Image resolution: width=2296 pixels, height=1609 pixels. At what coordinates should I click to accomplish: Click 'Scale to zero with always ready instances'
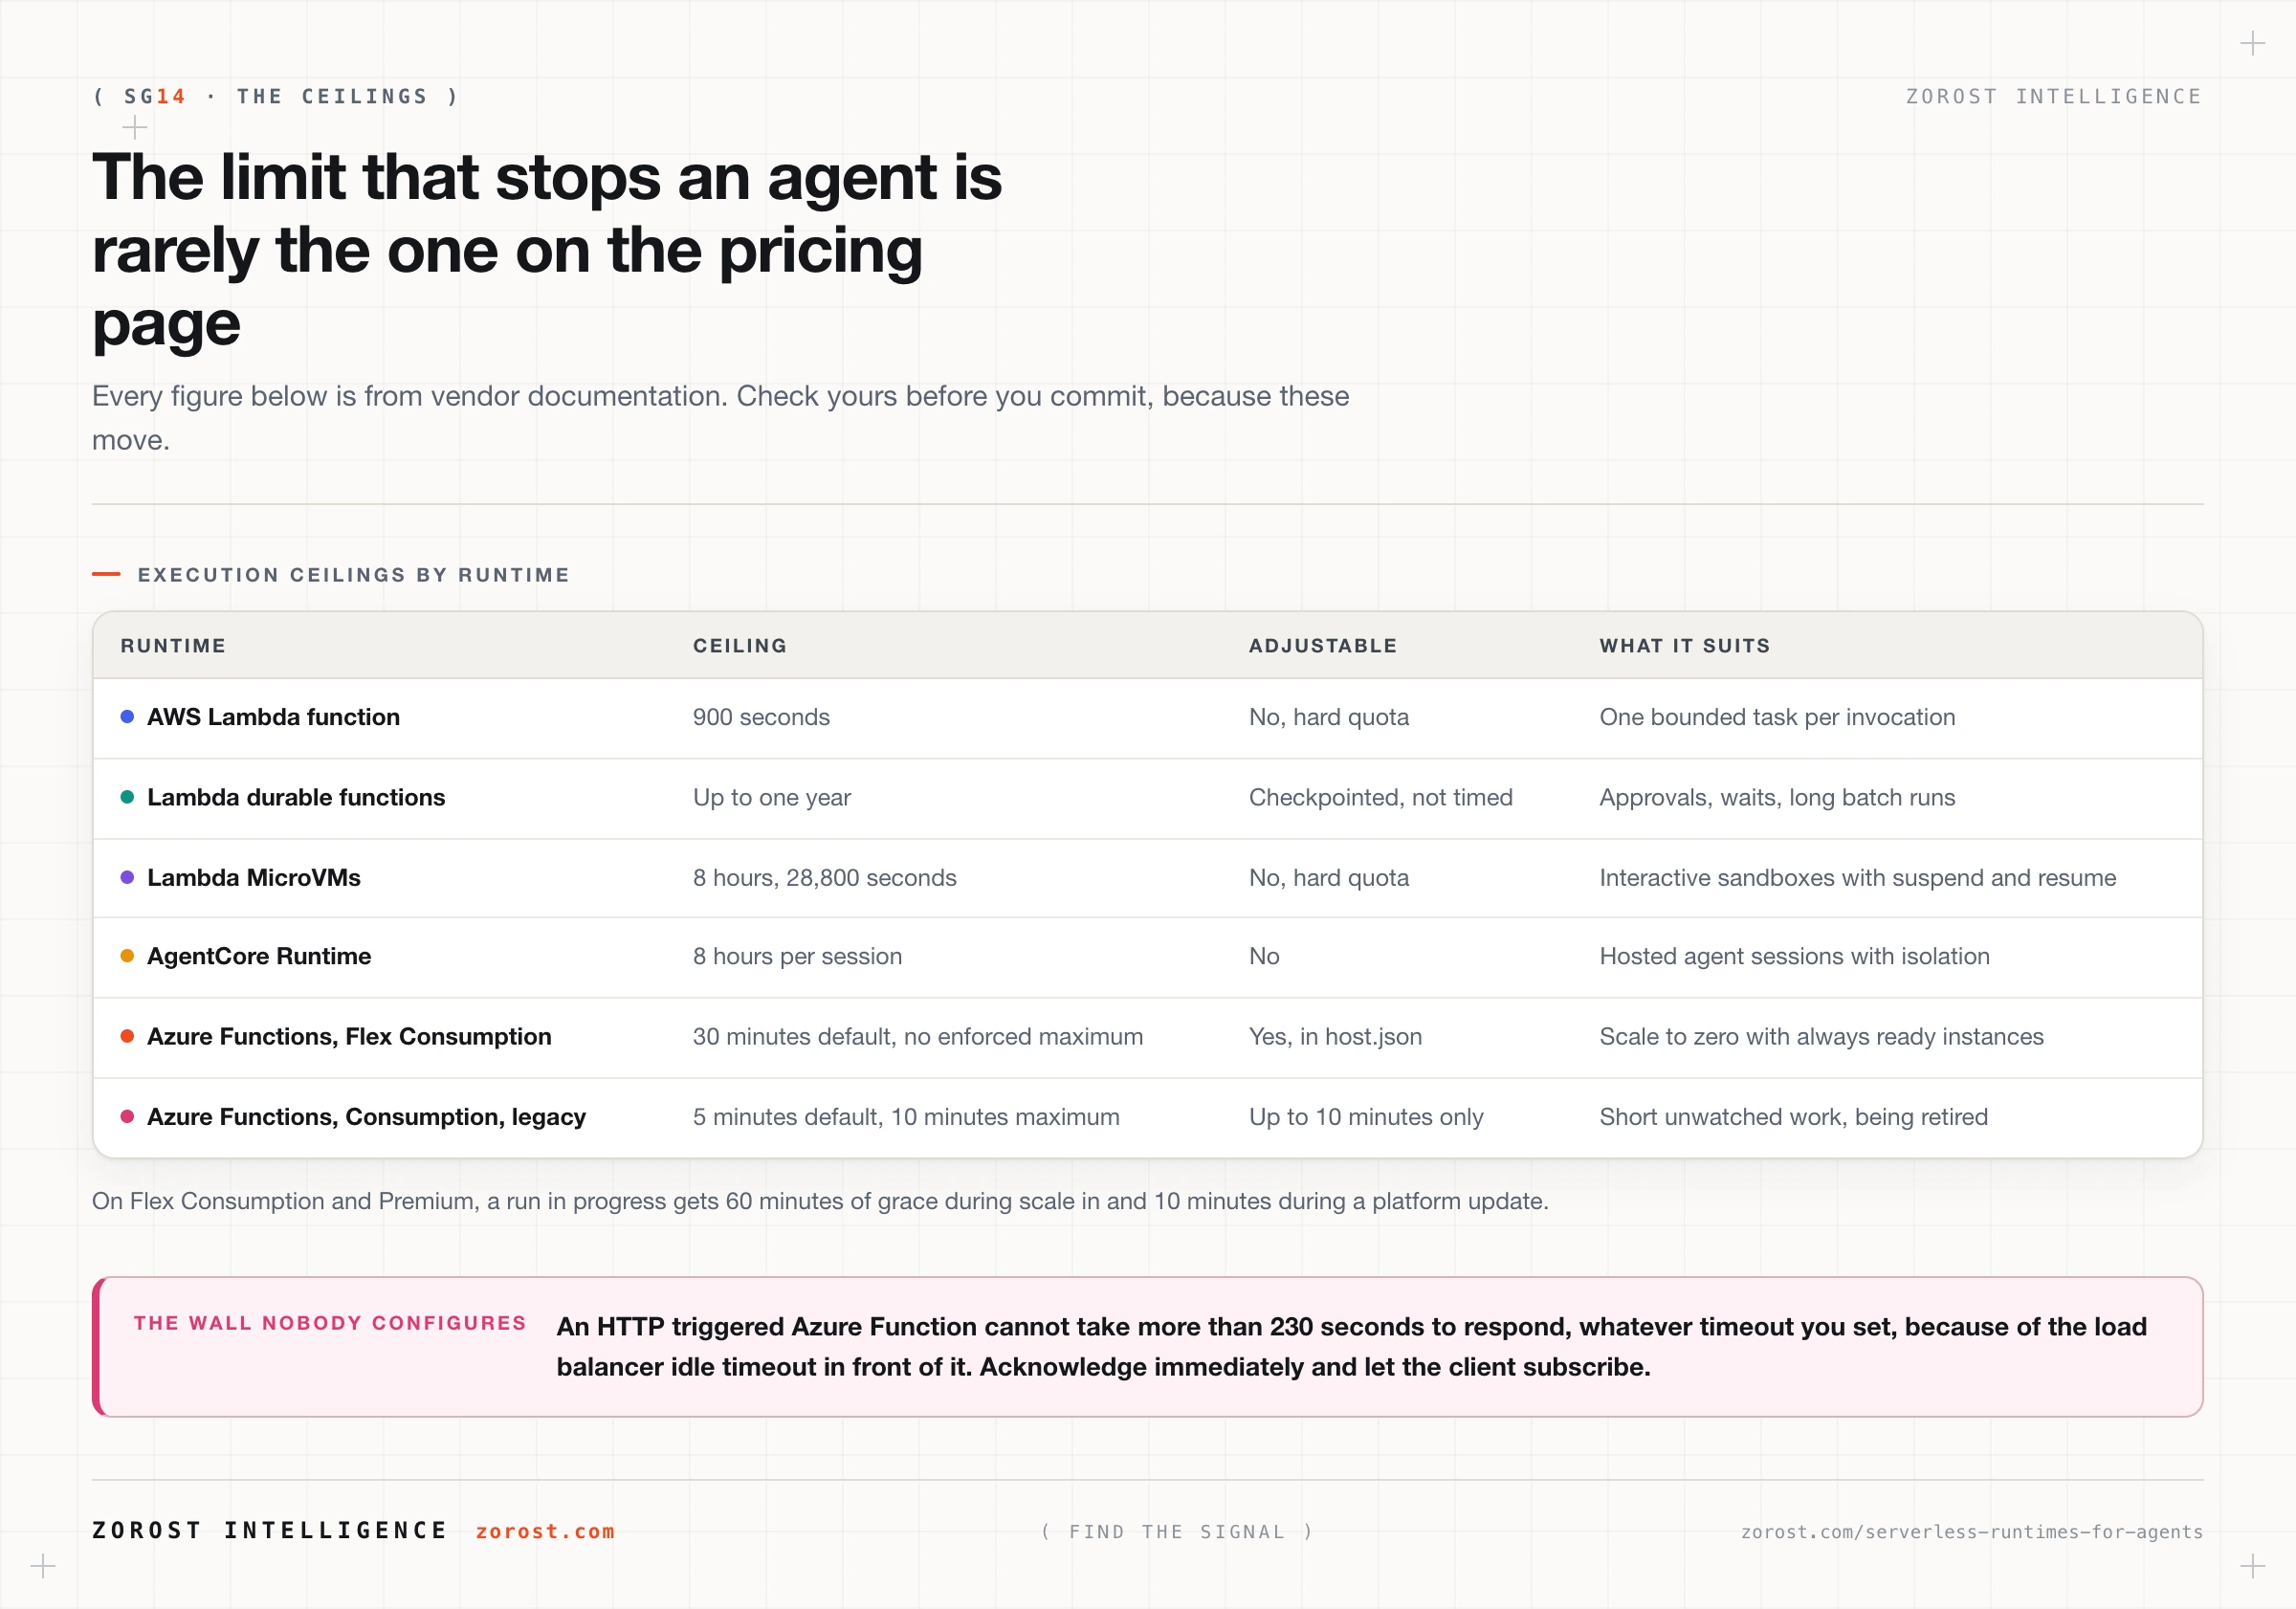click(1821, 1036)
